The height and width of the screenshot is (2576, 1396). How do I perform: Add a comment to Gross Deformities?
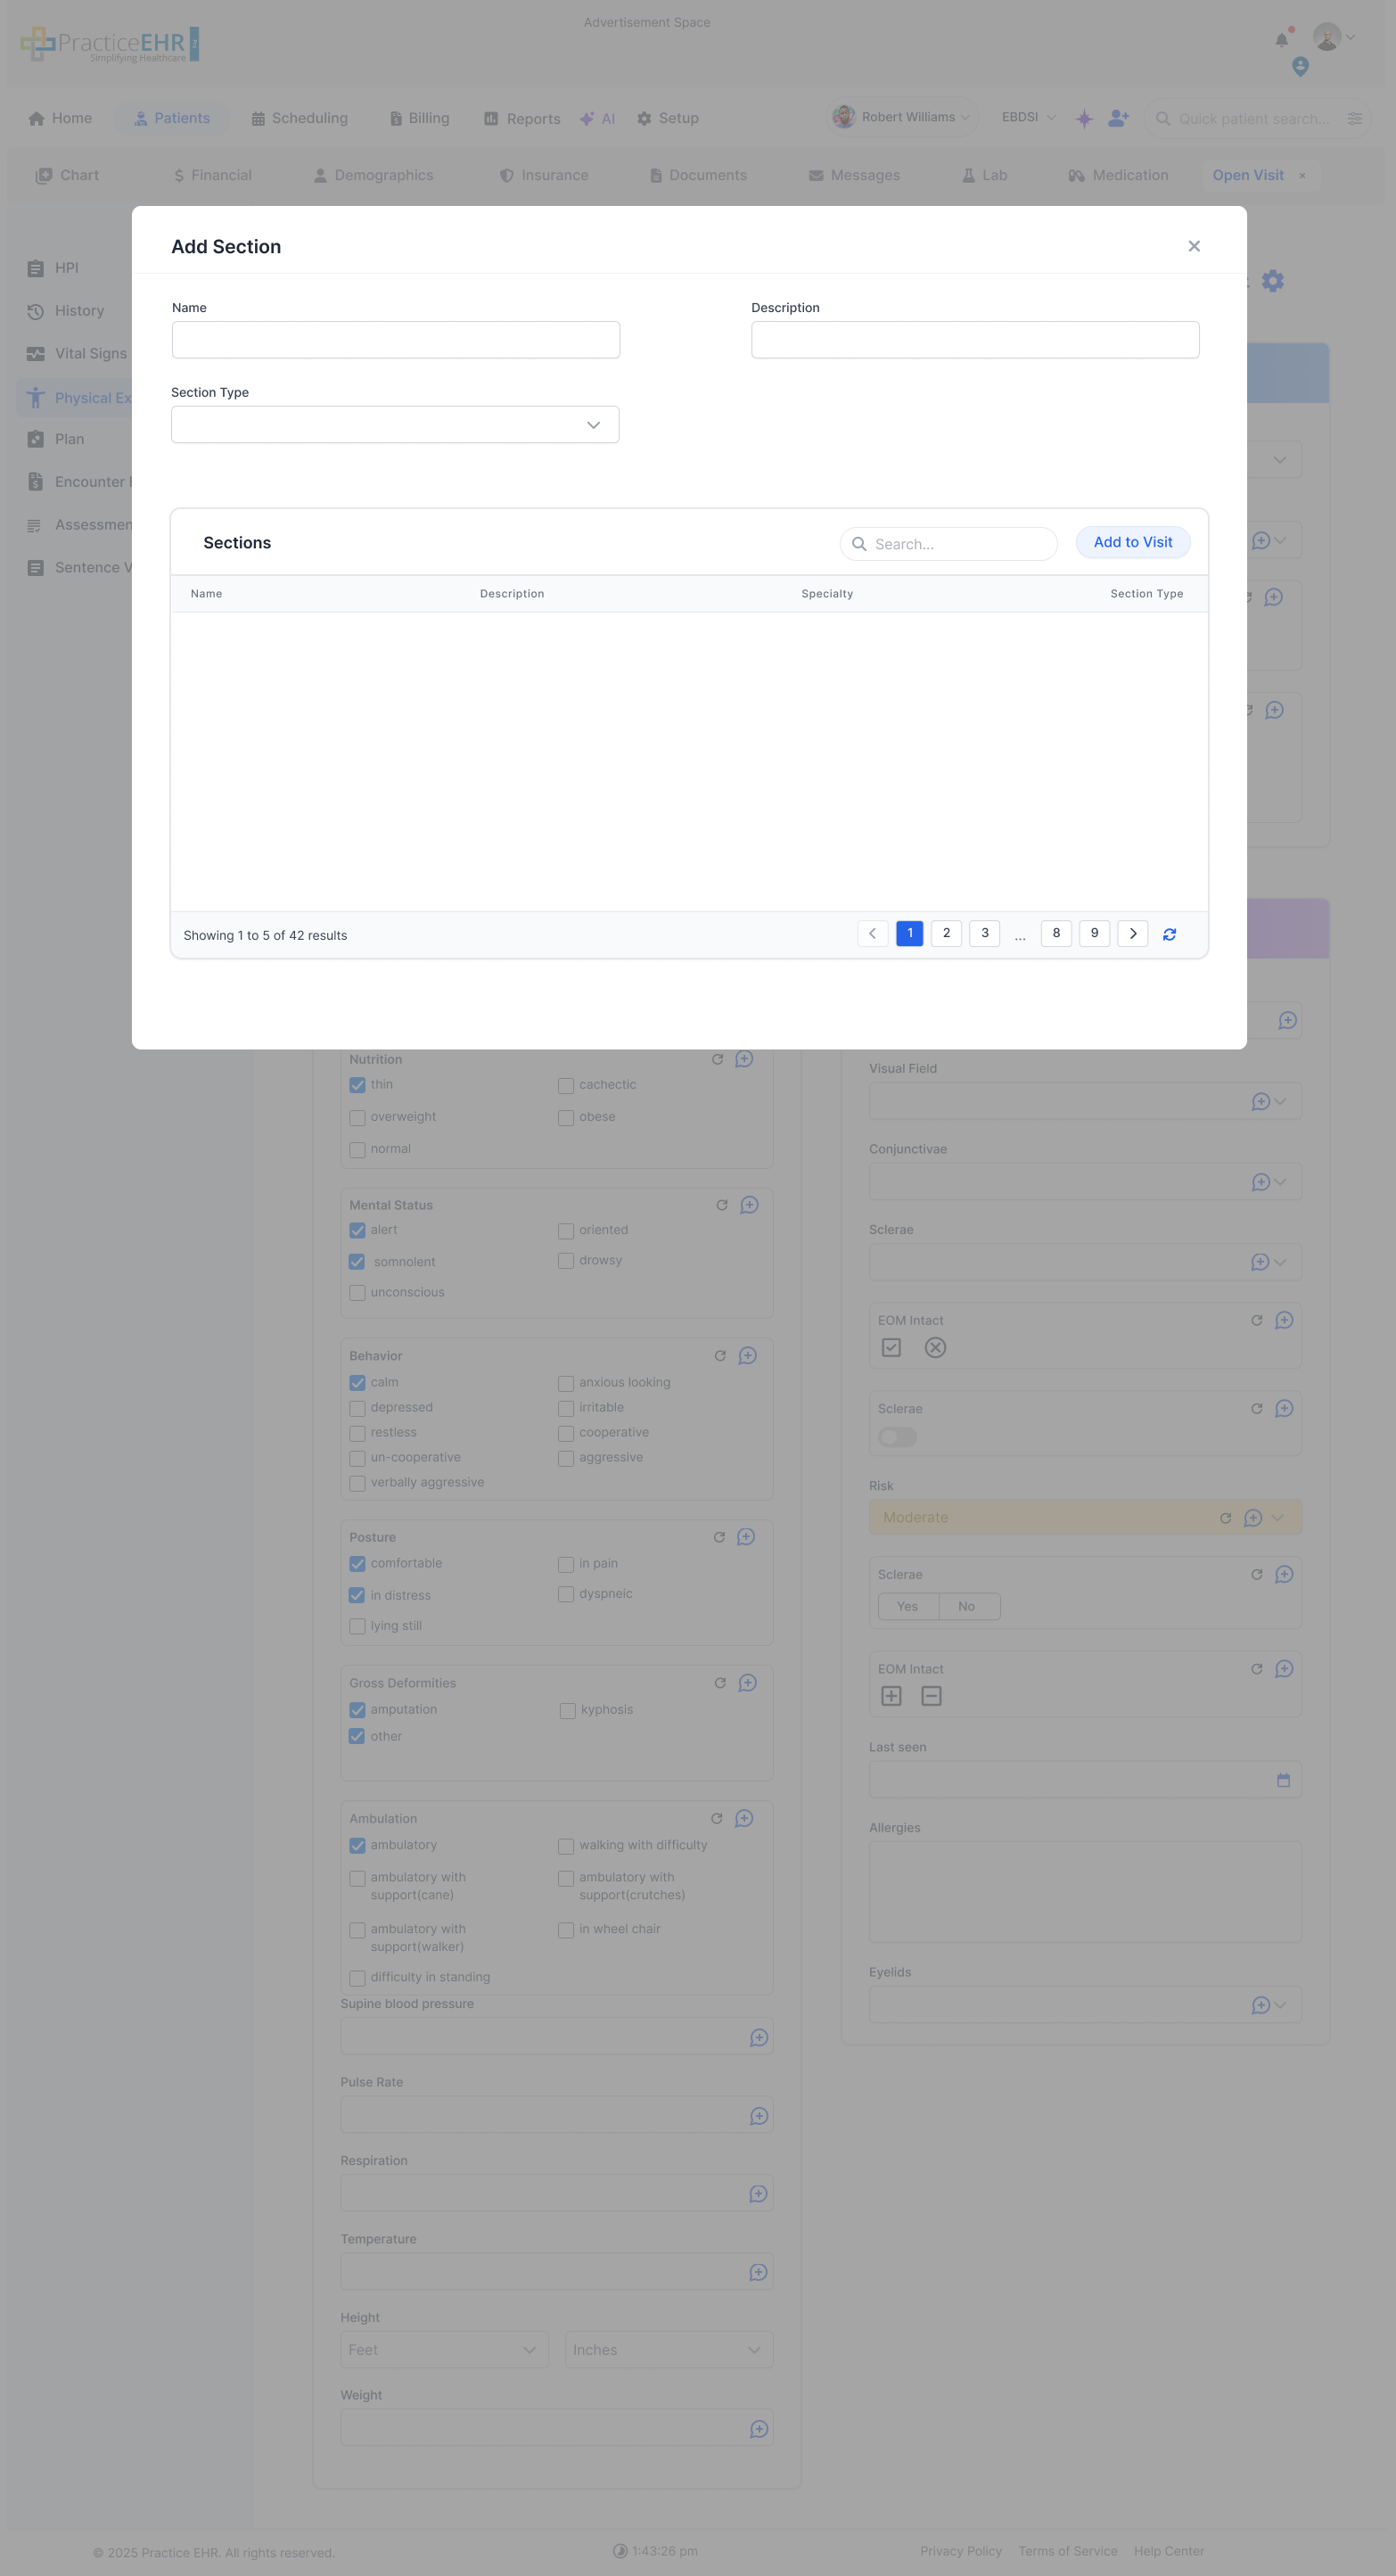pos(747,1683)
